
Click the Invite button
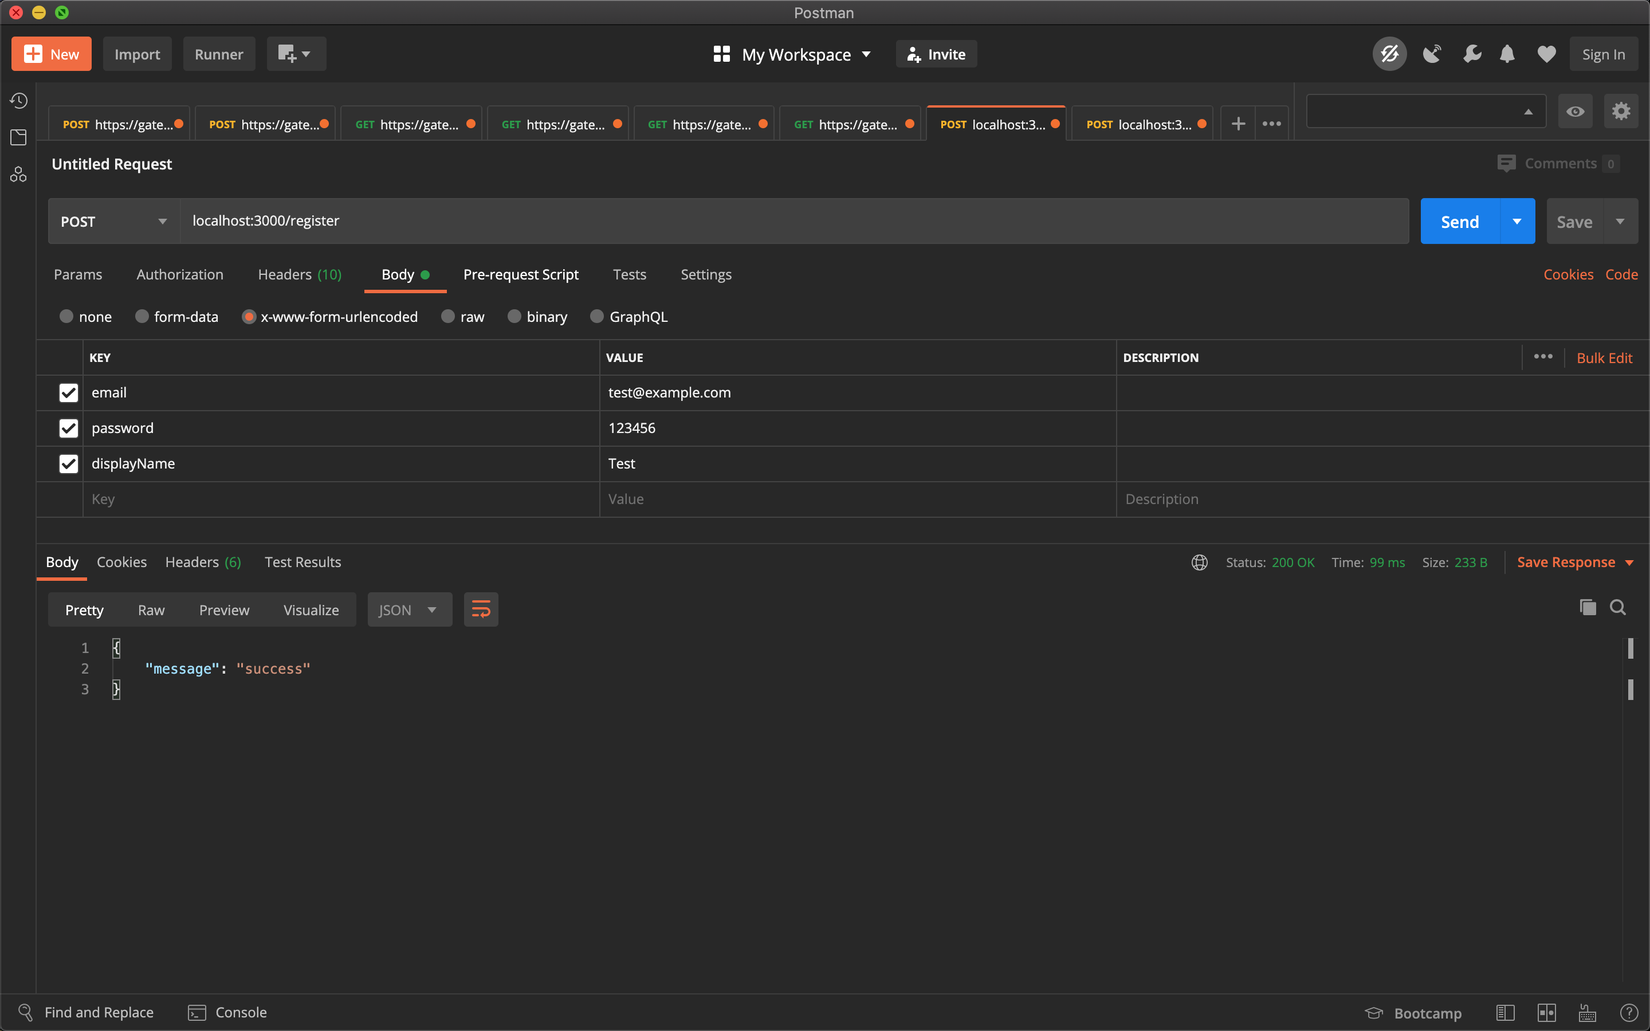936,54
